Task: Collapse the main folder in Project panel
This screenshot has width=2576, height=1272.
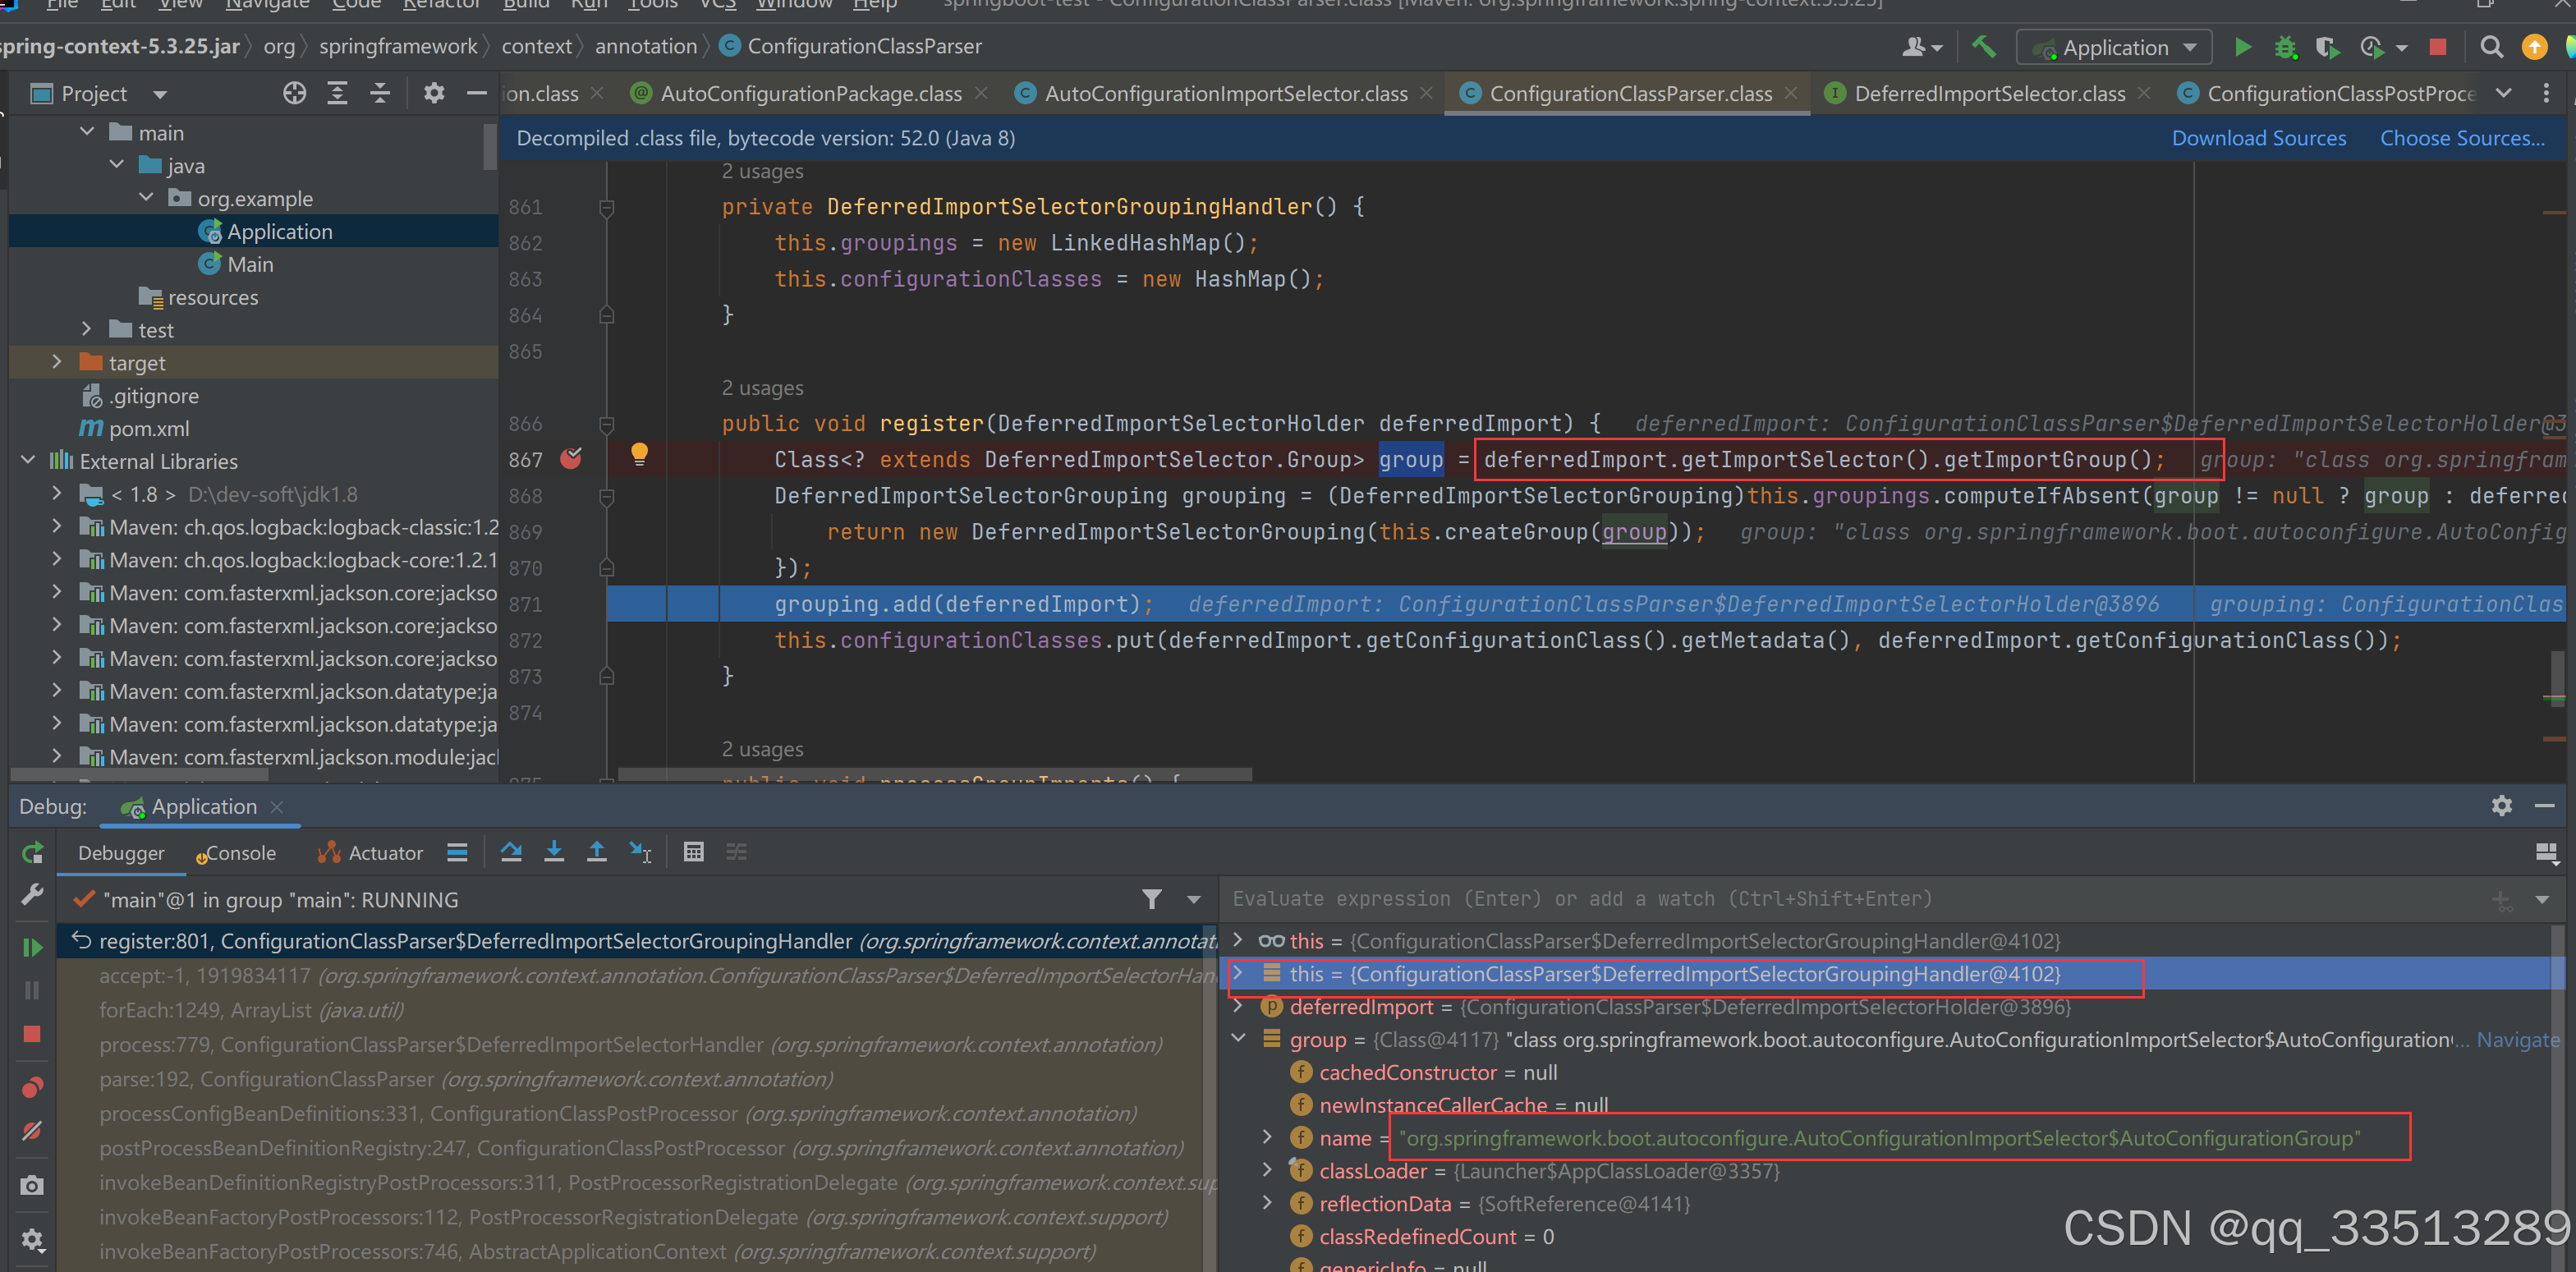Action: coord(87,131)
